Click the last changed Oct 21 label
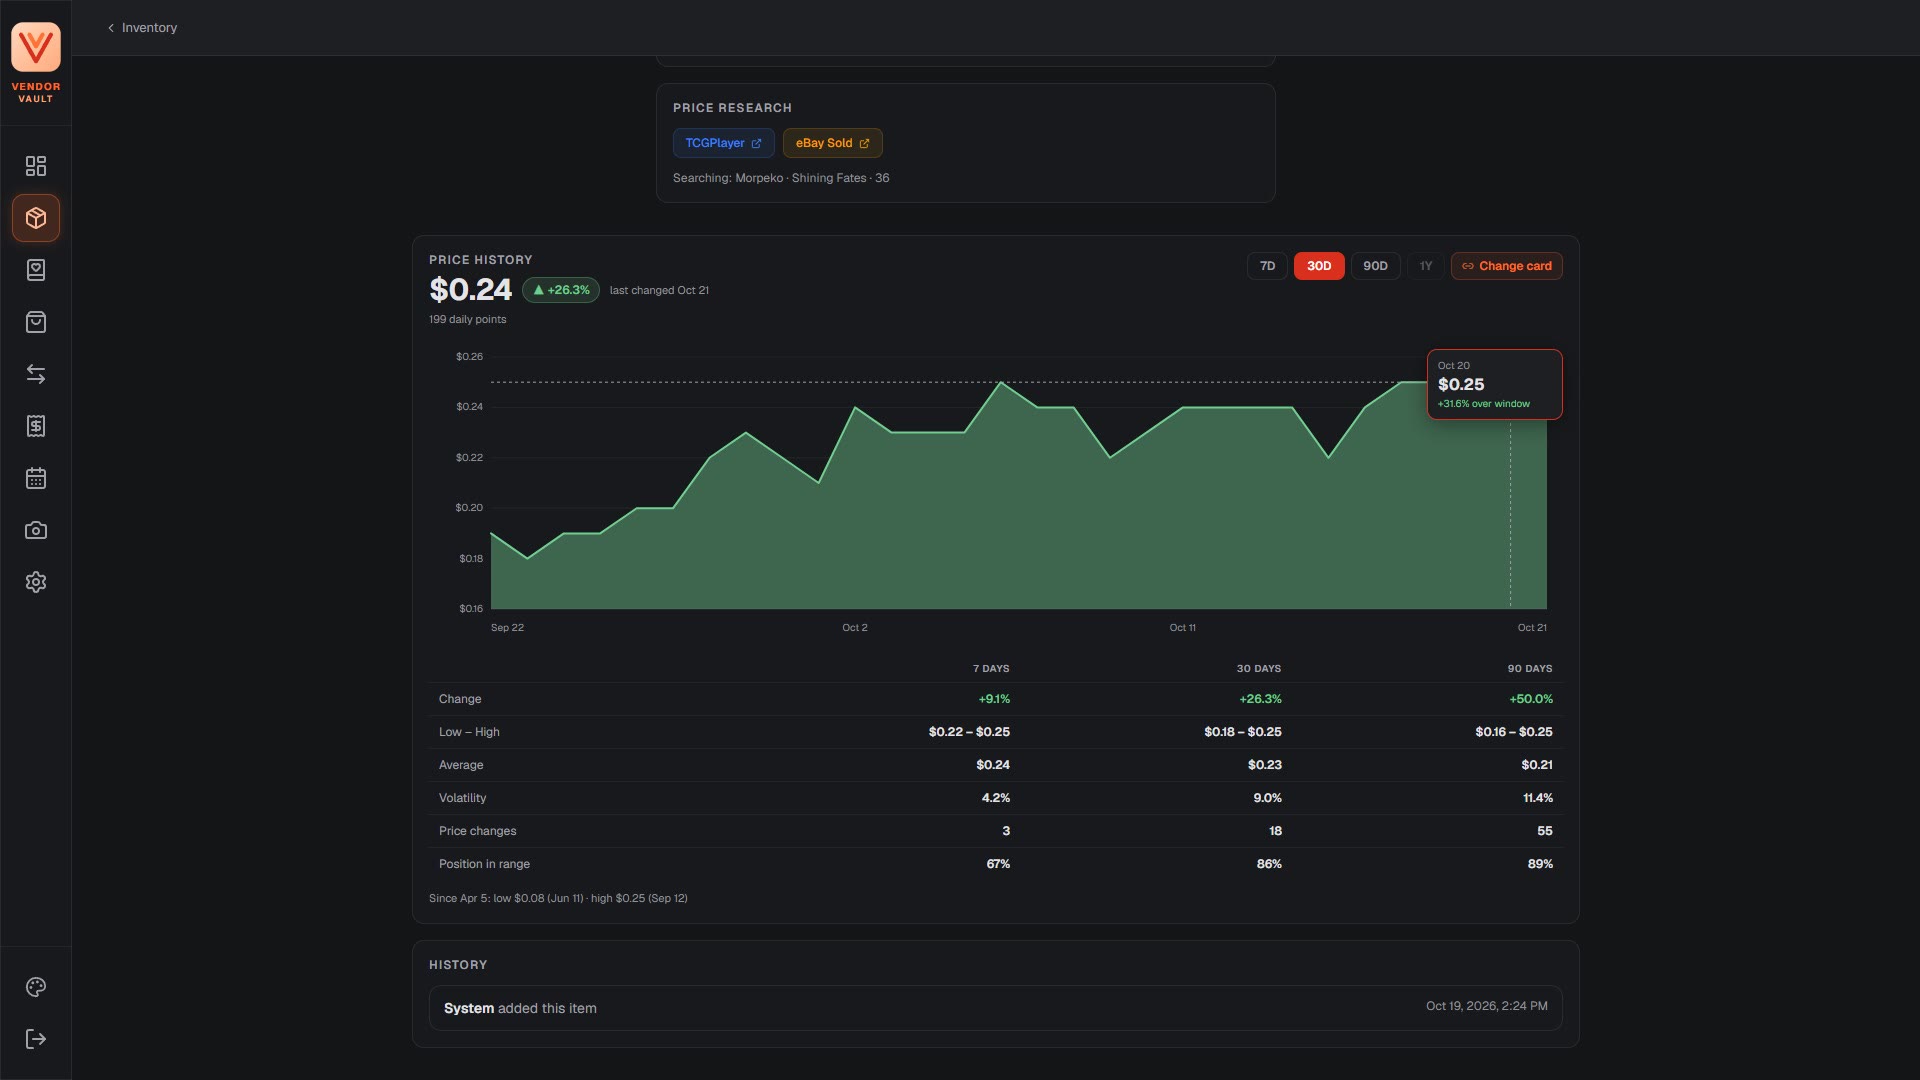Viewport: 1920px width, 1080px height. click(659, 291)
